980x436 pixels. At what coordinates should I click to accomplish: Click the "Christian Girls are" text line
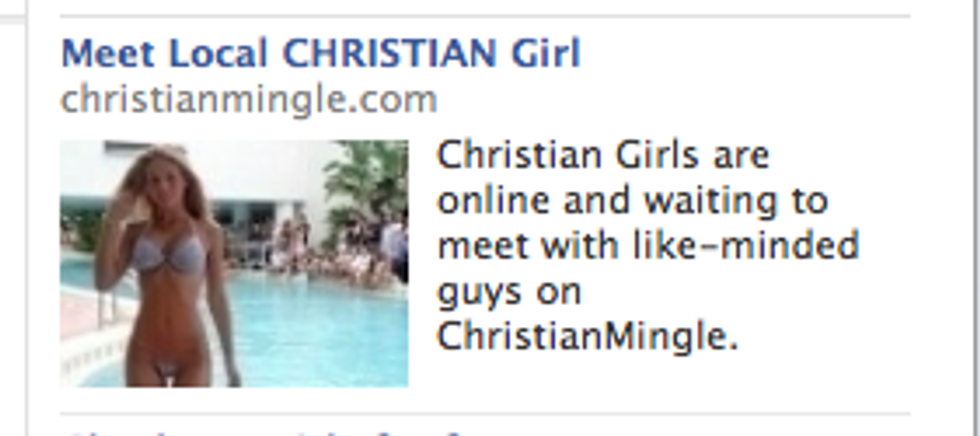(x=603, y=155)
